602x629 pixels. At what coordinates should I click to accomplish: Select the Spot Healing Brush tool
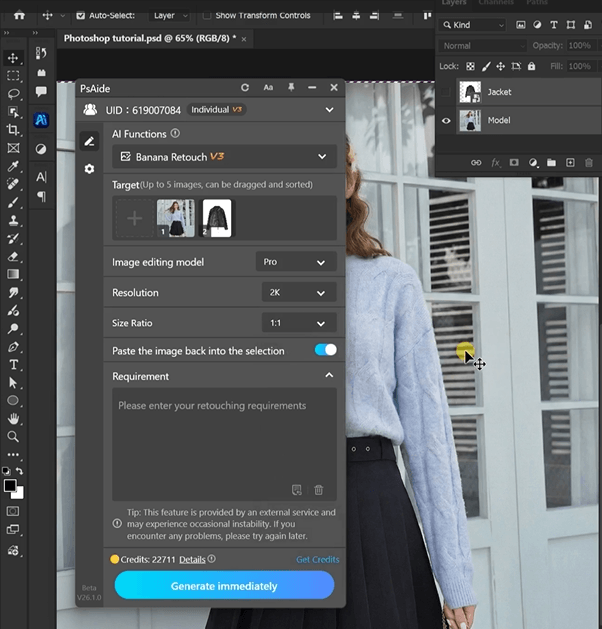click(x=13, y=184)
